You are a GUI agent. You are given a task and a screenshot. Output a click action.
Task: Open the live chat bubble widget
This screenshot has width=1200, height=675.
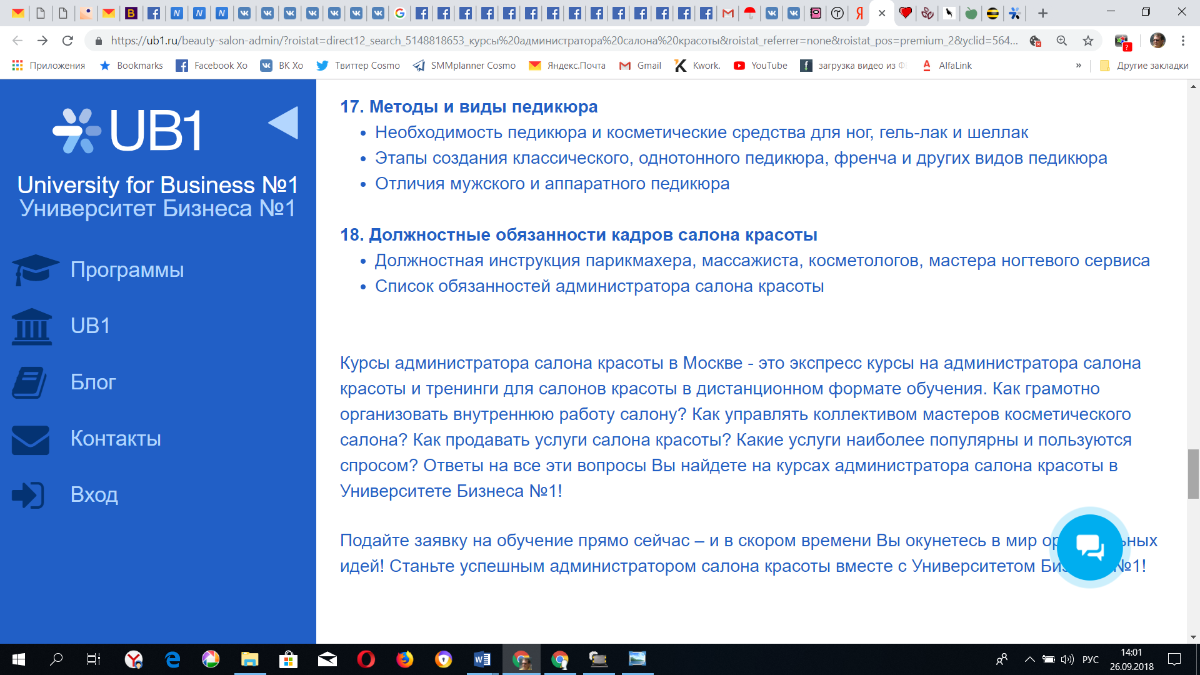1089,546
